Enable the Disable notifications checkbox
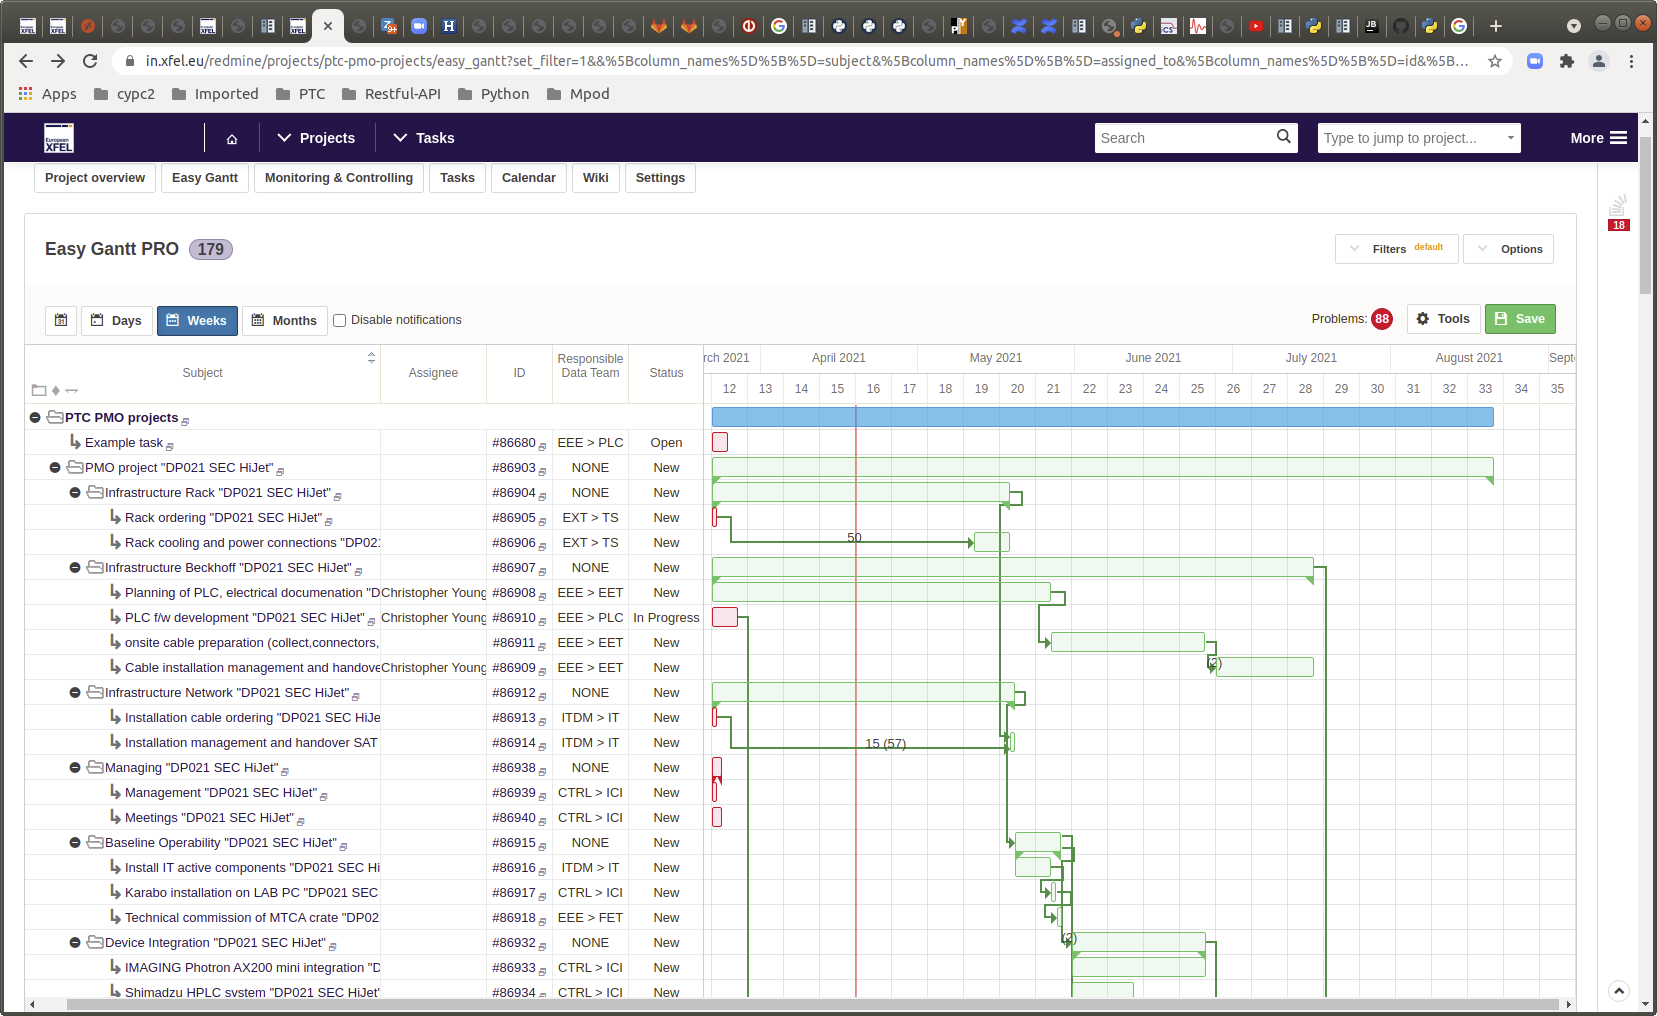This screenshot has width=1657, height=1016. coord(340,320)
